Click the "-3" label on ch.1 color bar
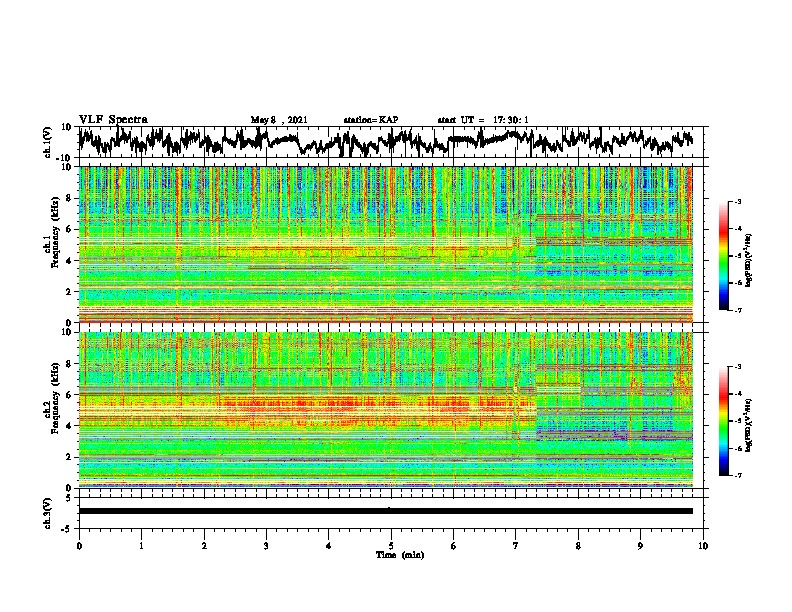 pos(738,202)
